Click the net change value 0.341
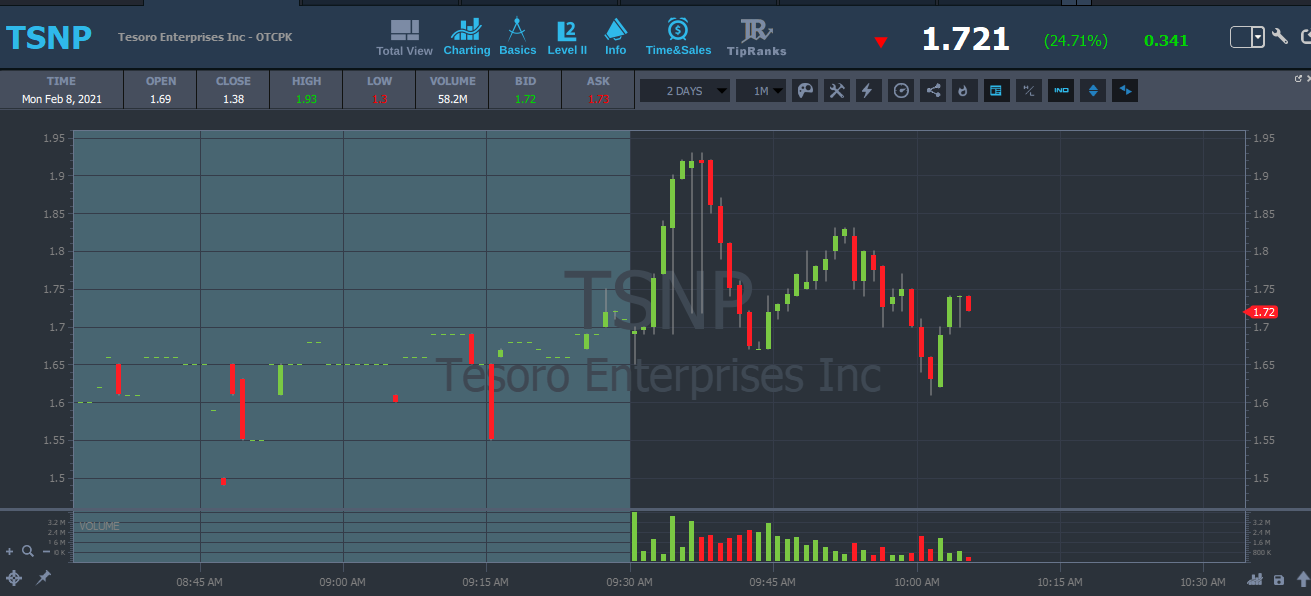 1166,41
